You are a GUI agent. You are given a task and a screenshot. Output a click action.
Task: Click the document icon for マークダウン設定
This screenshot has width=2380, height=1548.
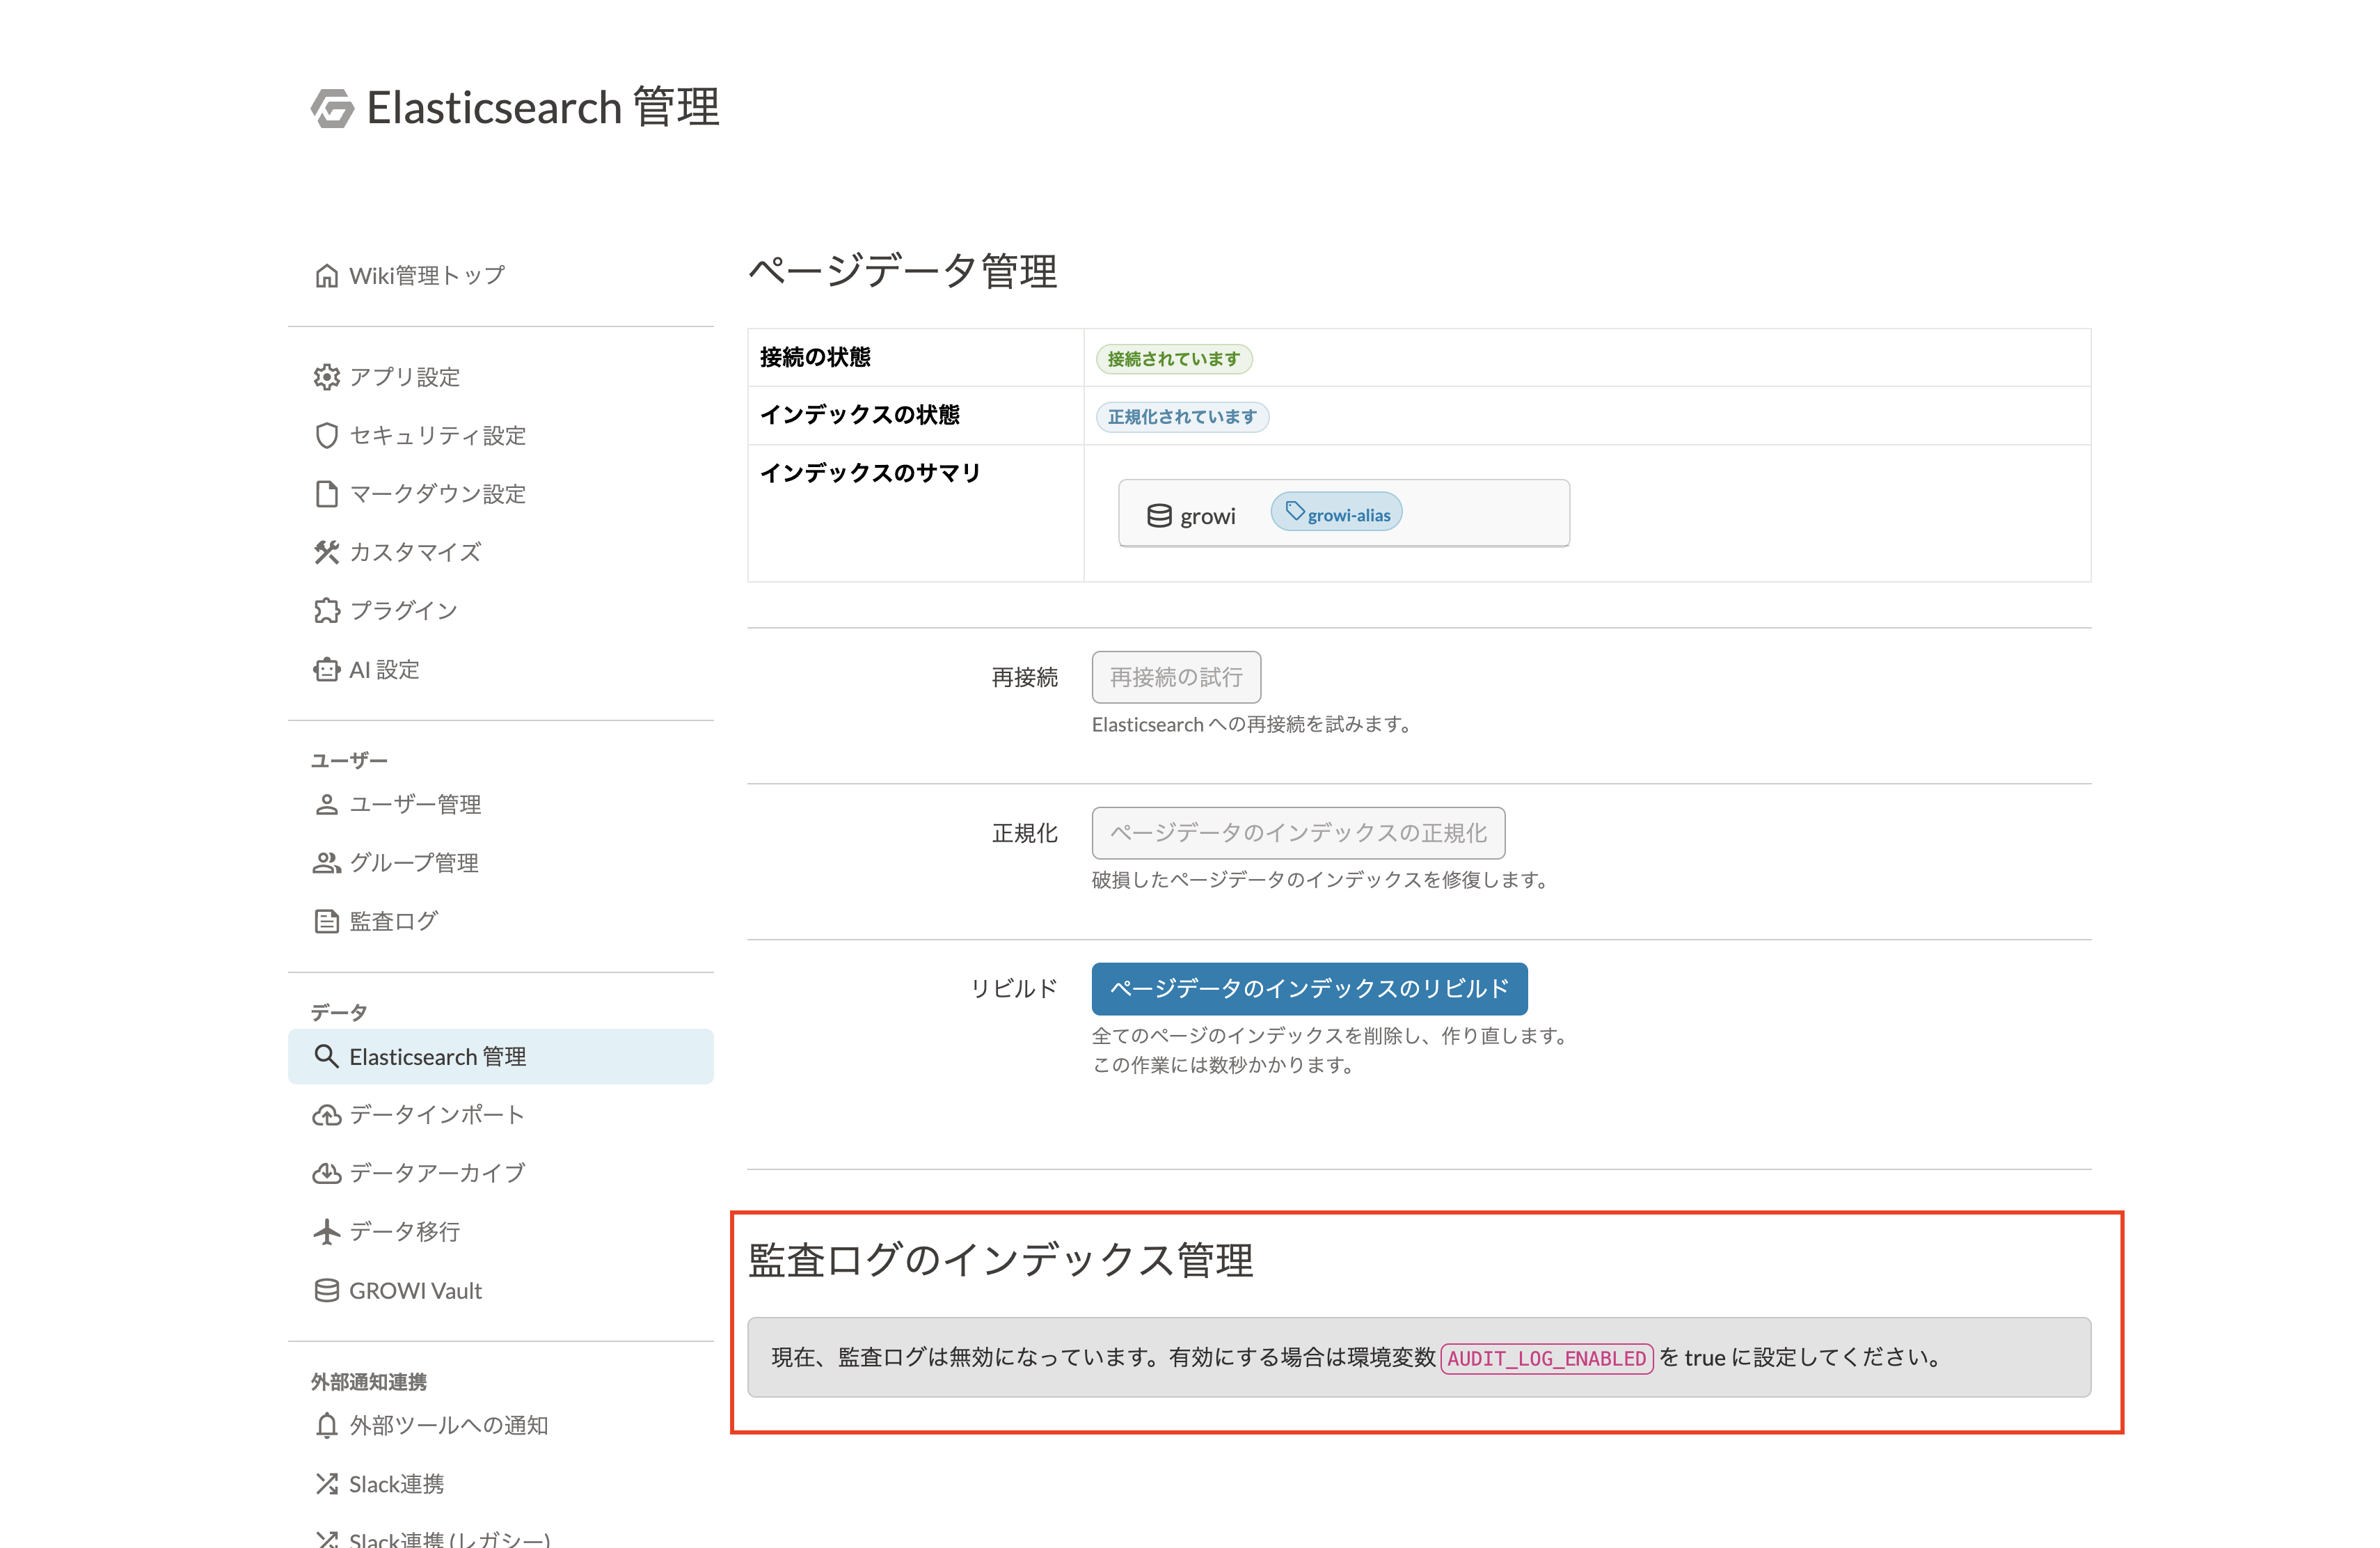pos(326,494)
